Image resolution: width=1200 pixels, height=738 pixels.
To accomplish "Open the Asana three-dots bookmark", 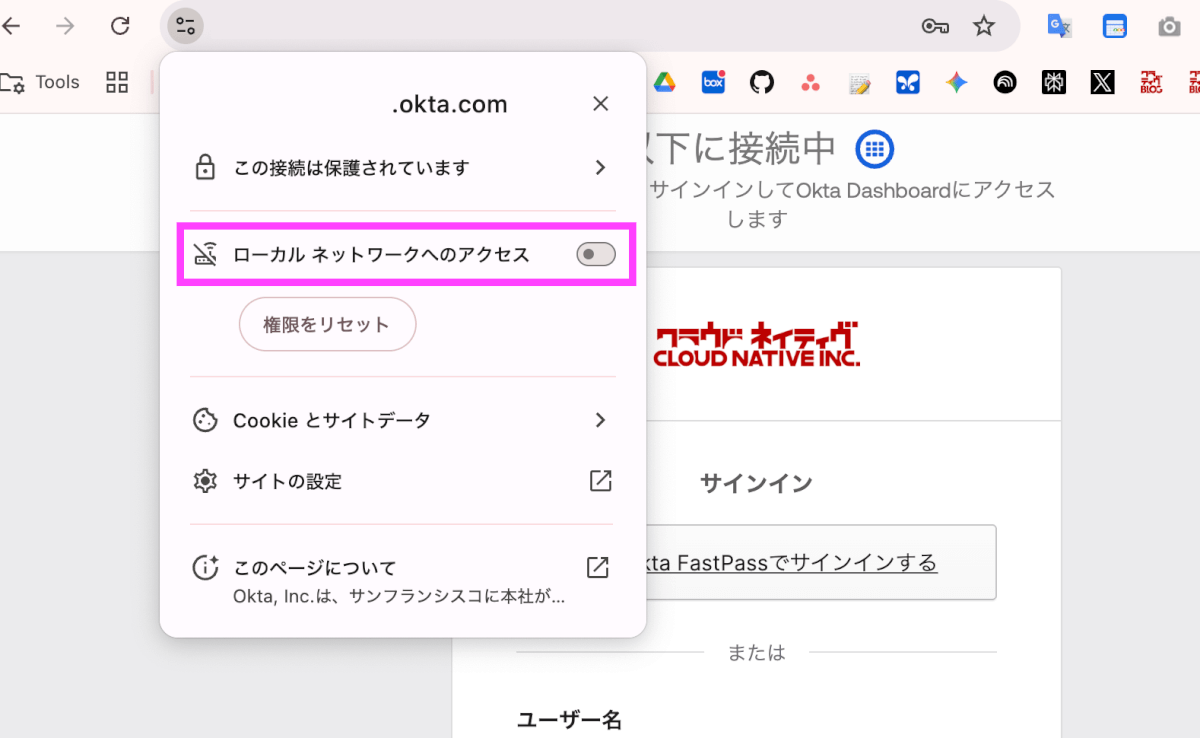I will 811,83.
